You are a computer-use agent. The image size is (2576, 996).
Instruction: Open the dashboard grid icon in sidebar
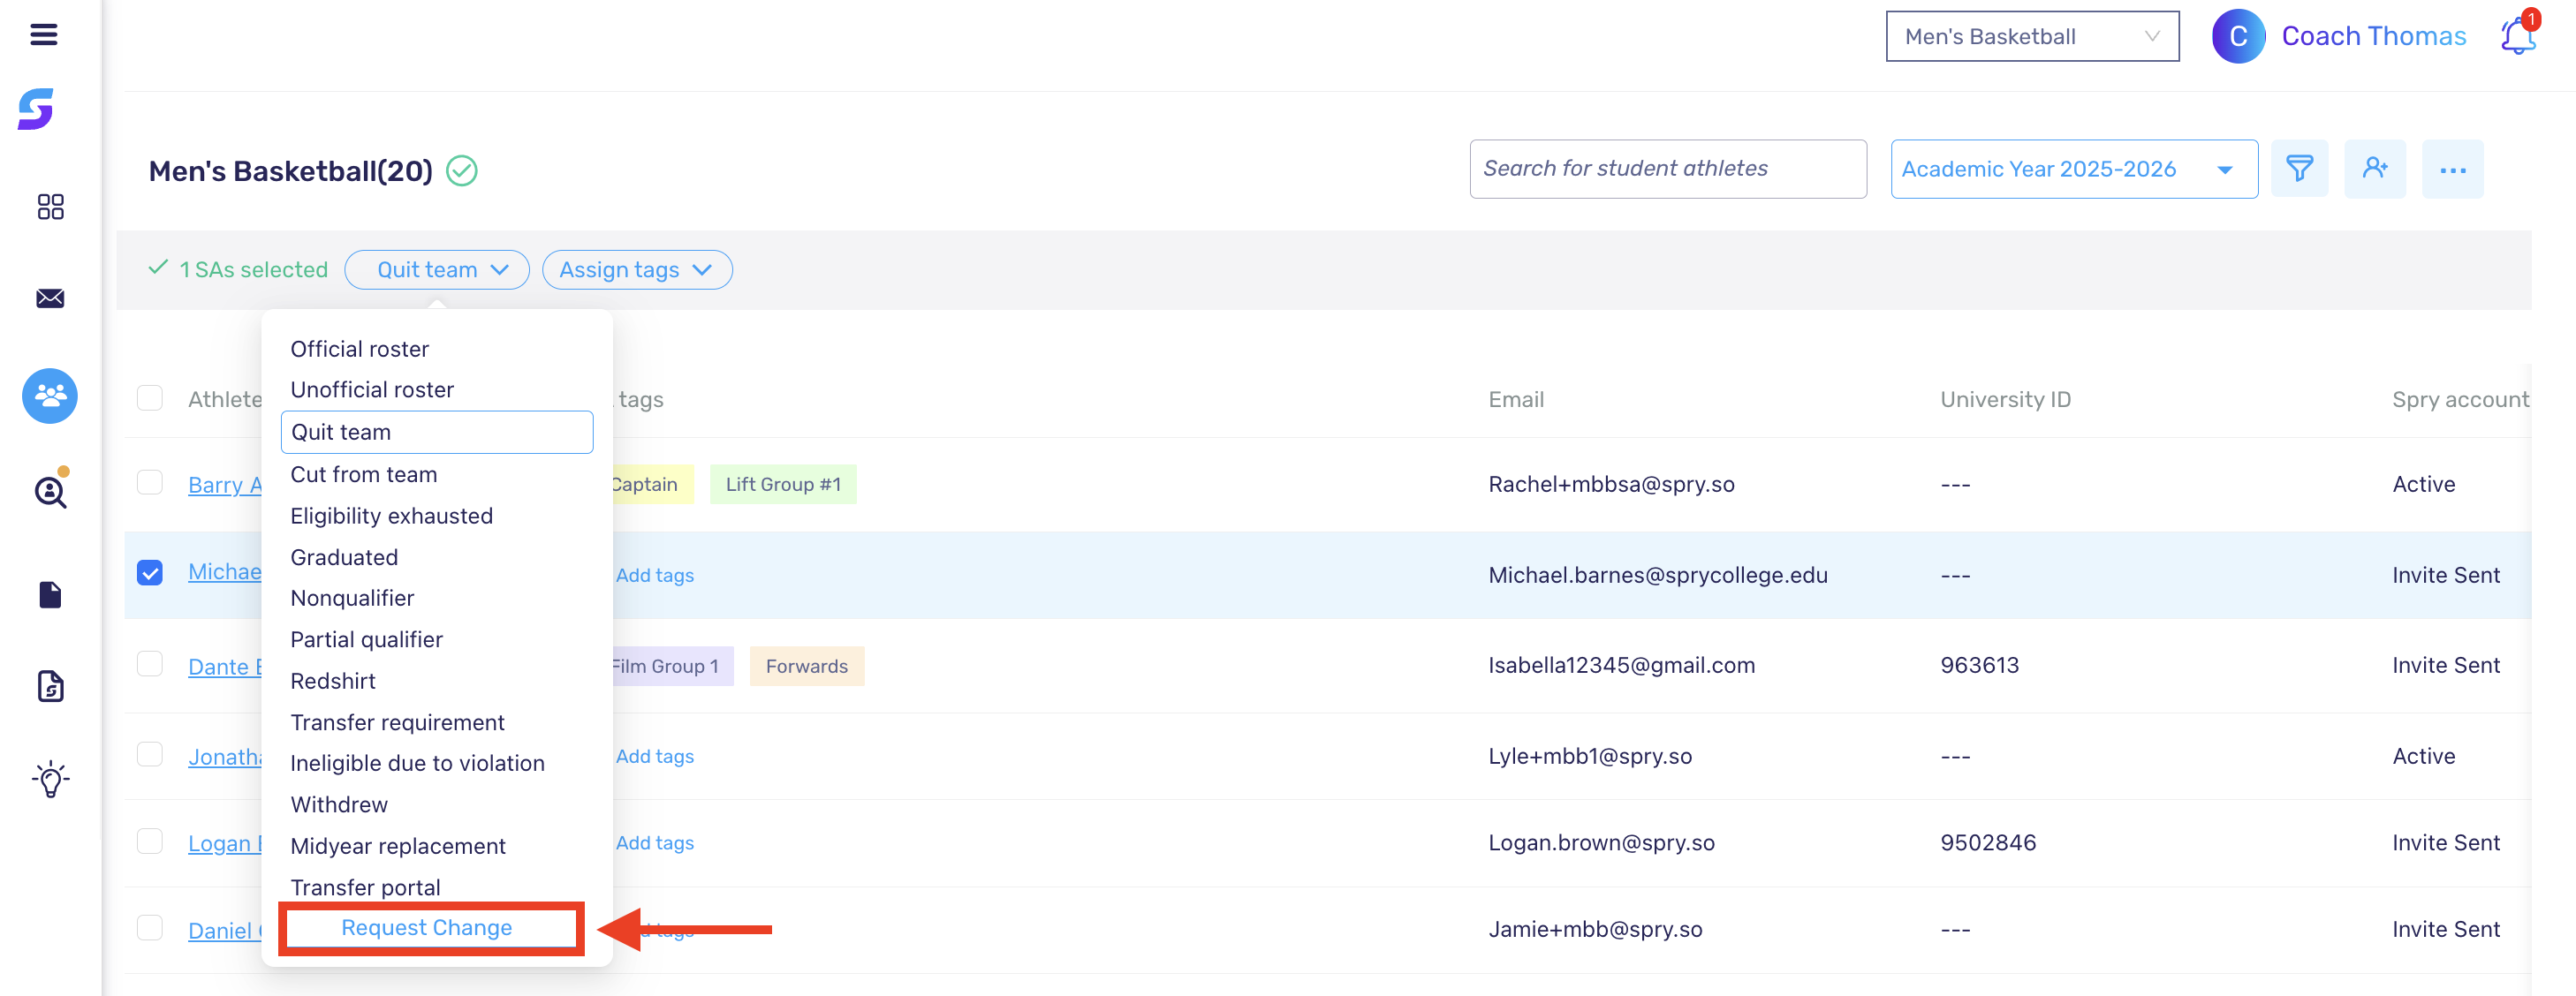point(50,207)
